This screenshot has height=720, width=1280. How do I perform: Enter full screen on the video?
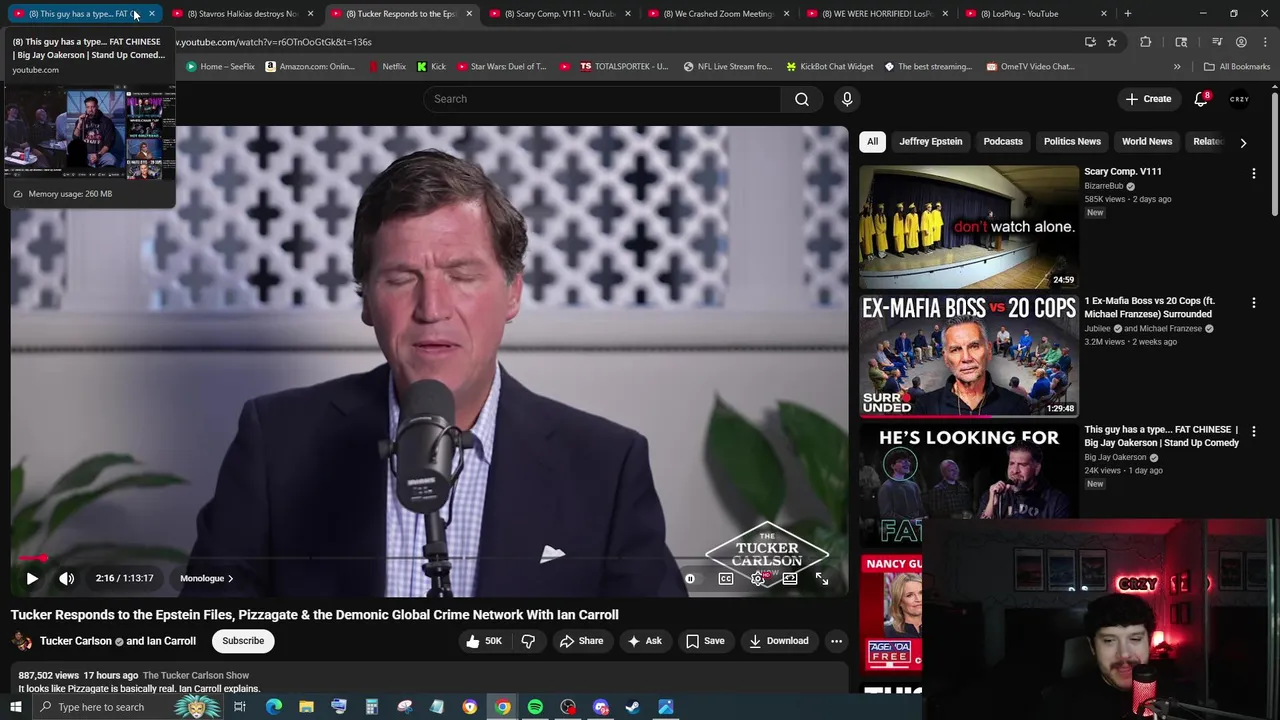click(822, 578)
